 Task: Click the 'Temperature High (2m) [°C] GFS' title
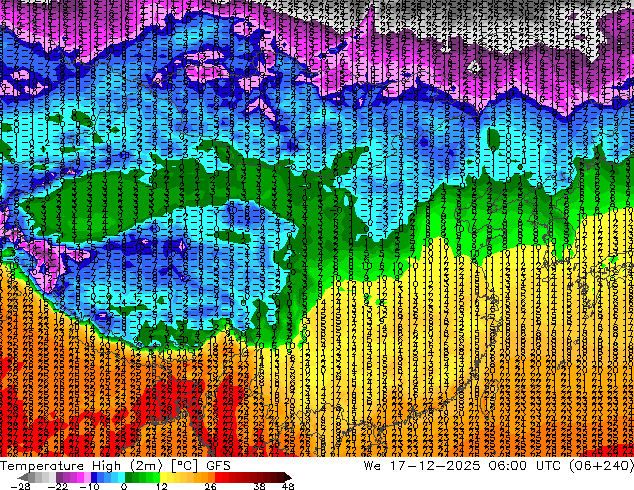(x=115, y=465)
